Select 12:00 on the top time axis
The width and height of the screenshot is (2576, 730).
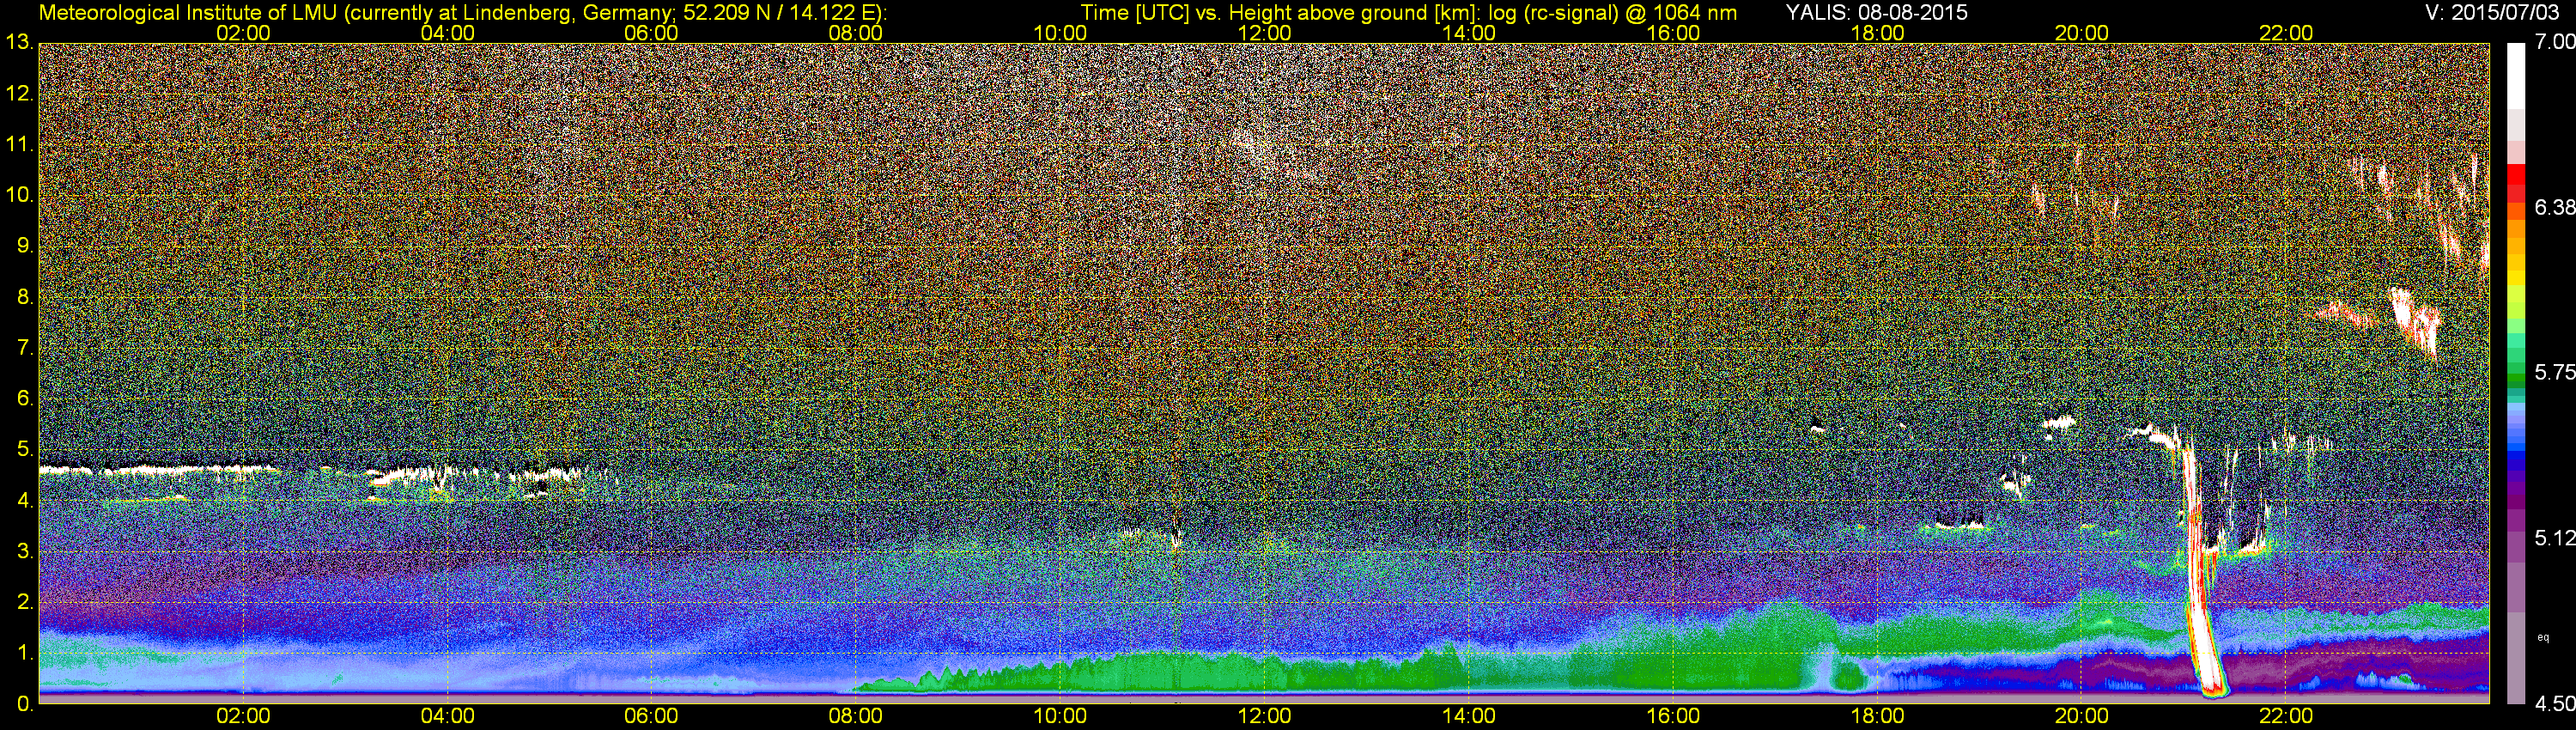(1264, 33)
